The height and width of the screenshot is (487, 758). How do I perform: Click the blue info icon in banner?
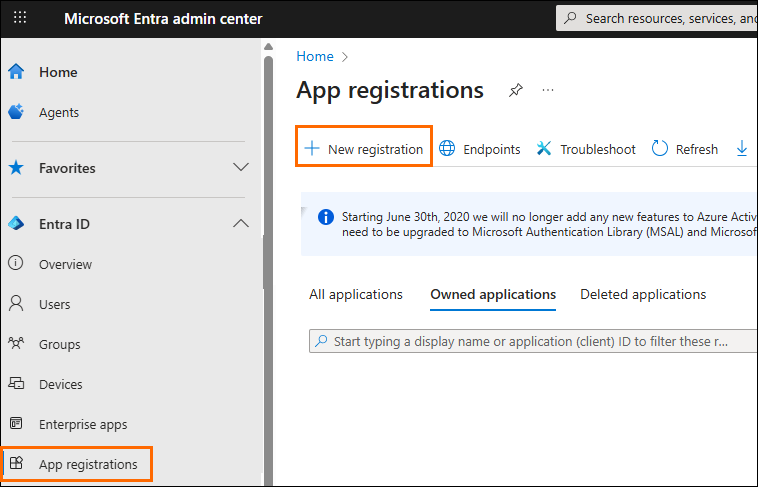point(326,217)
